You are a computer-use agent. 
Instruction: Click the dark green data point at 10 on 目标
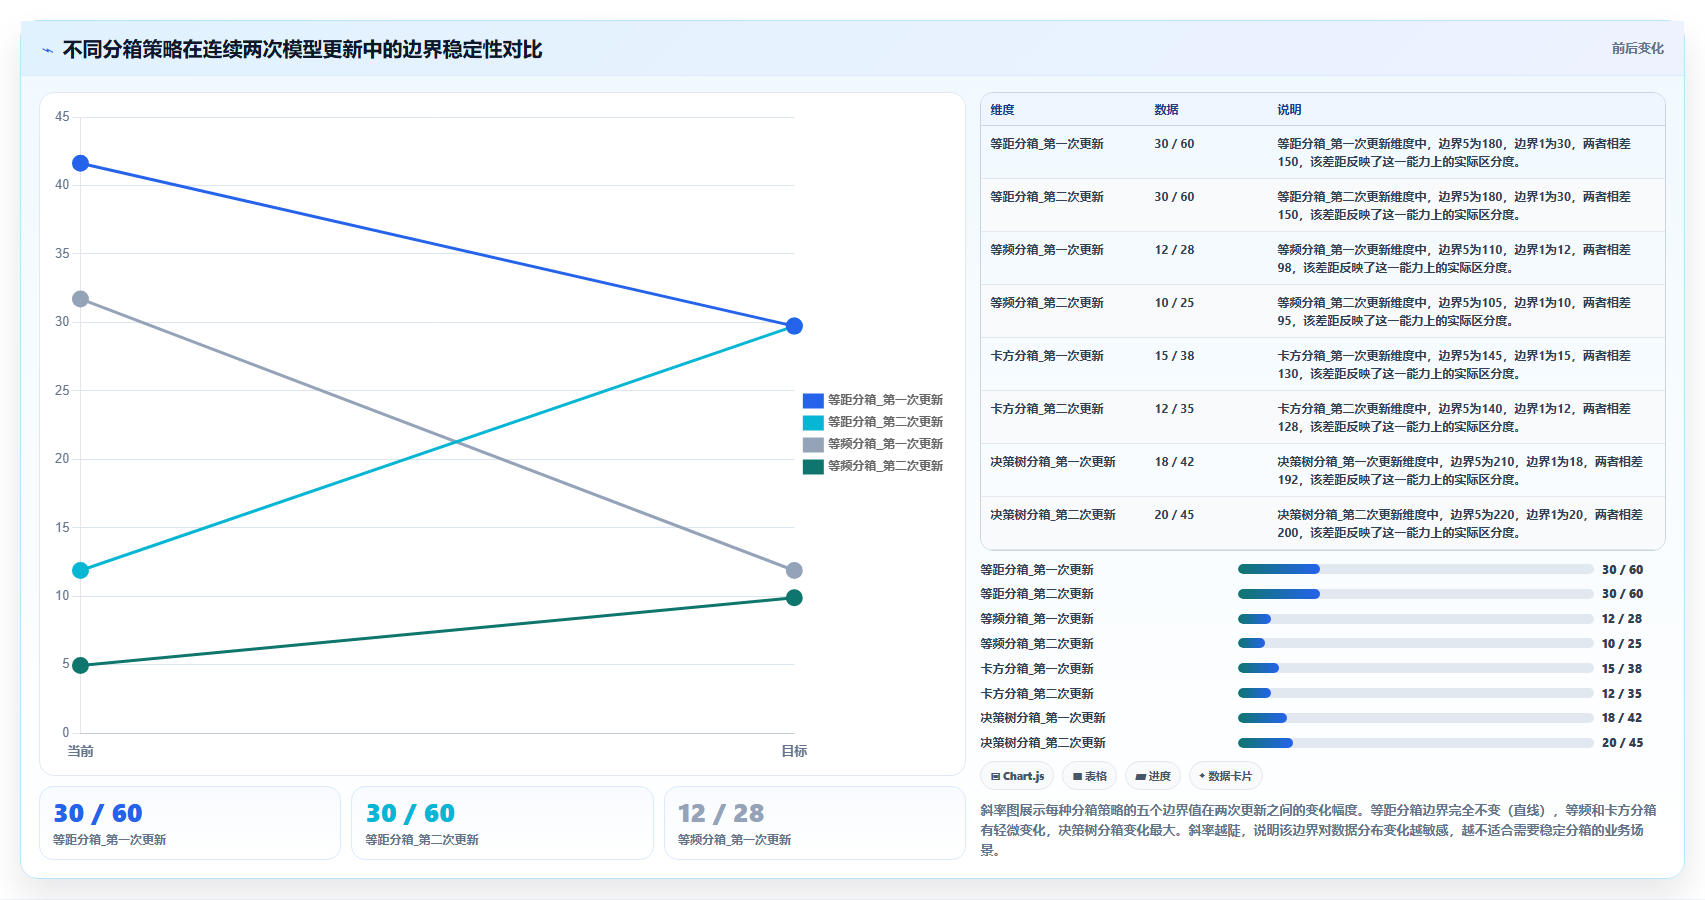tap(794, 598)
